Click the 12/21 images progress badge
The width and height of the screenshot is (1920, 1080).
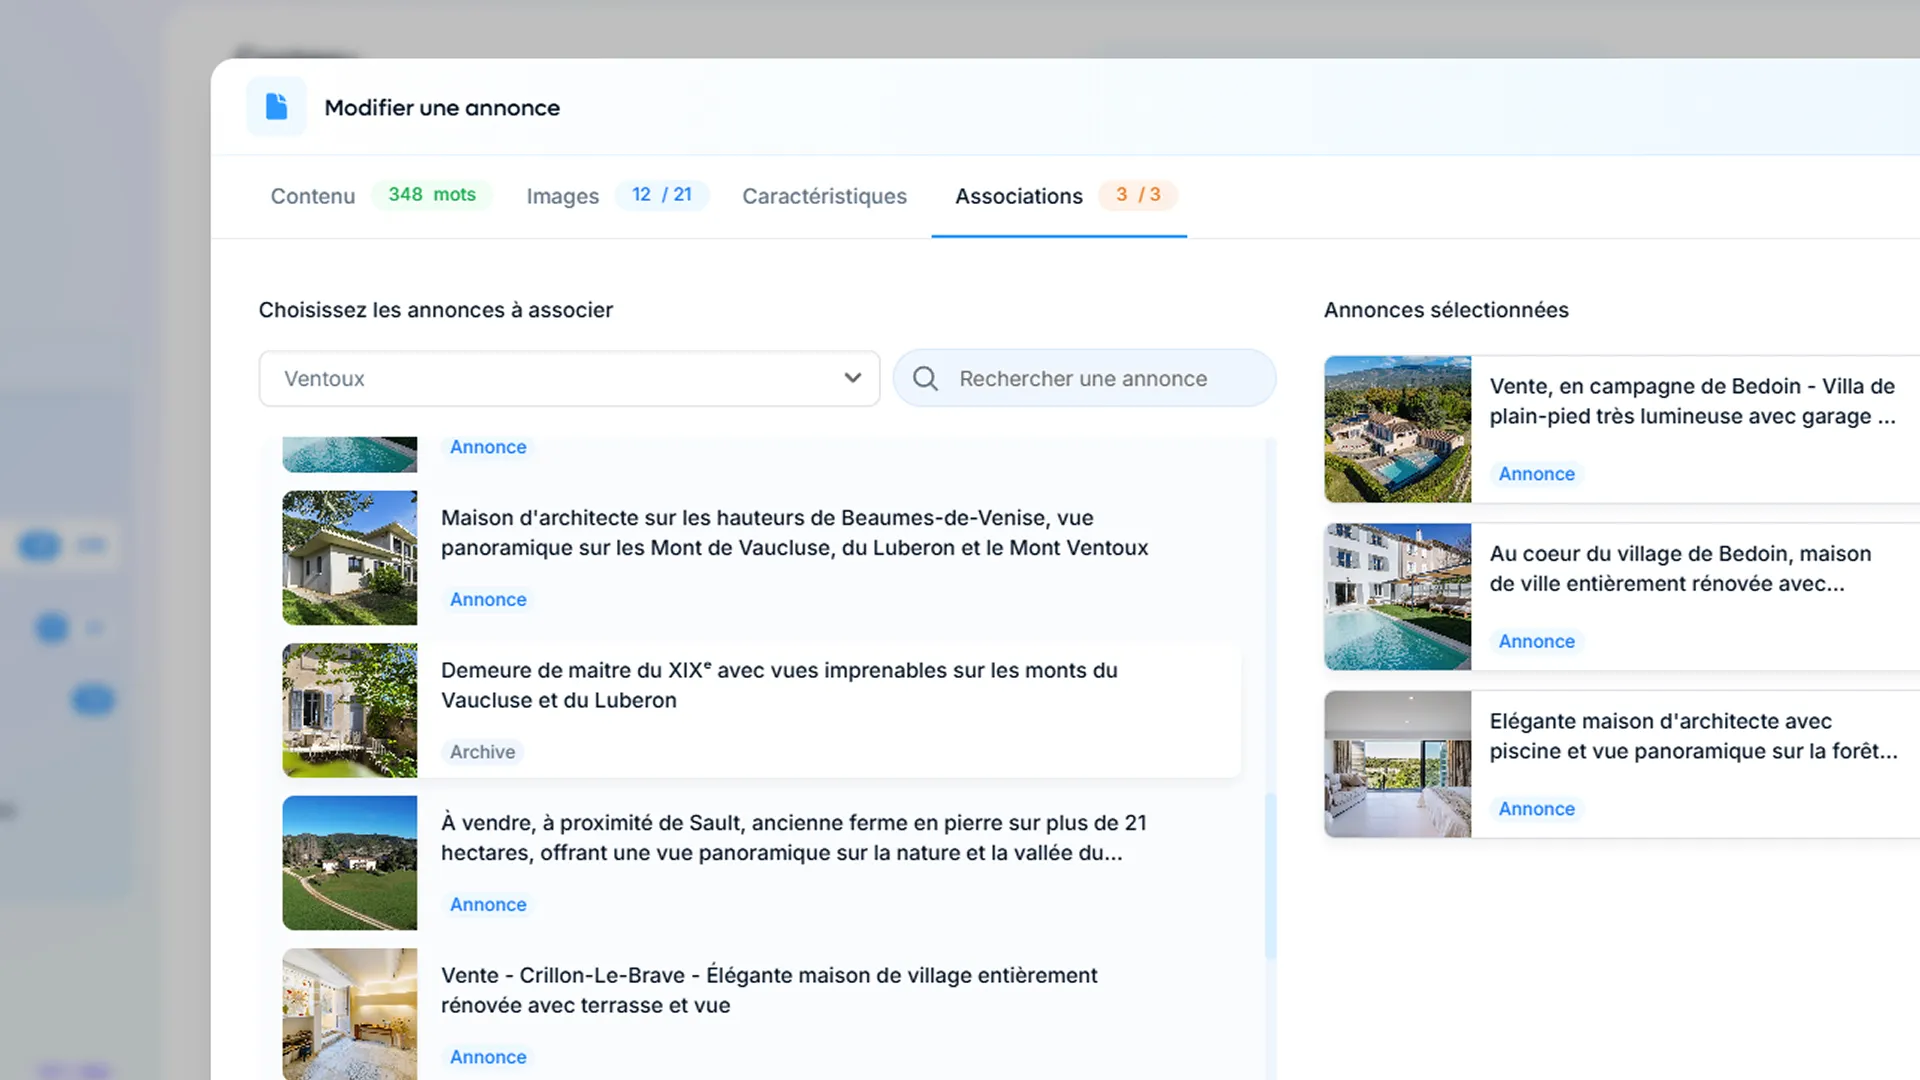coord(662,194)
